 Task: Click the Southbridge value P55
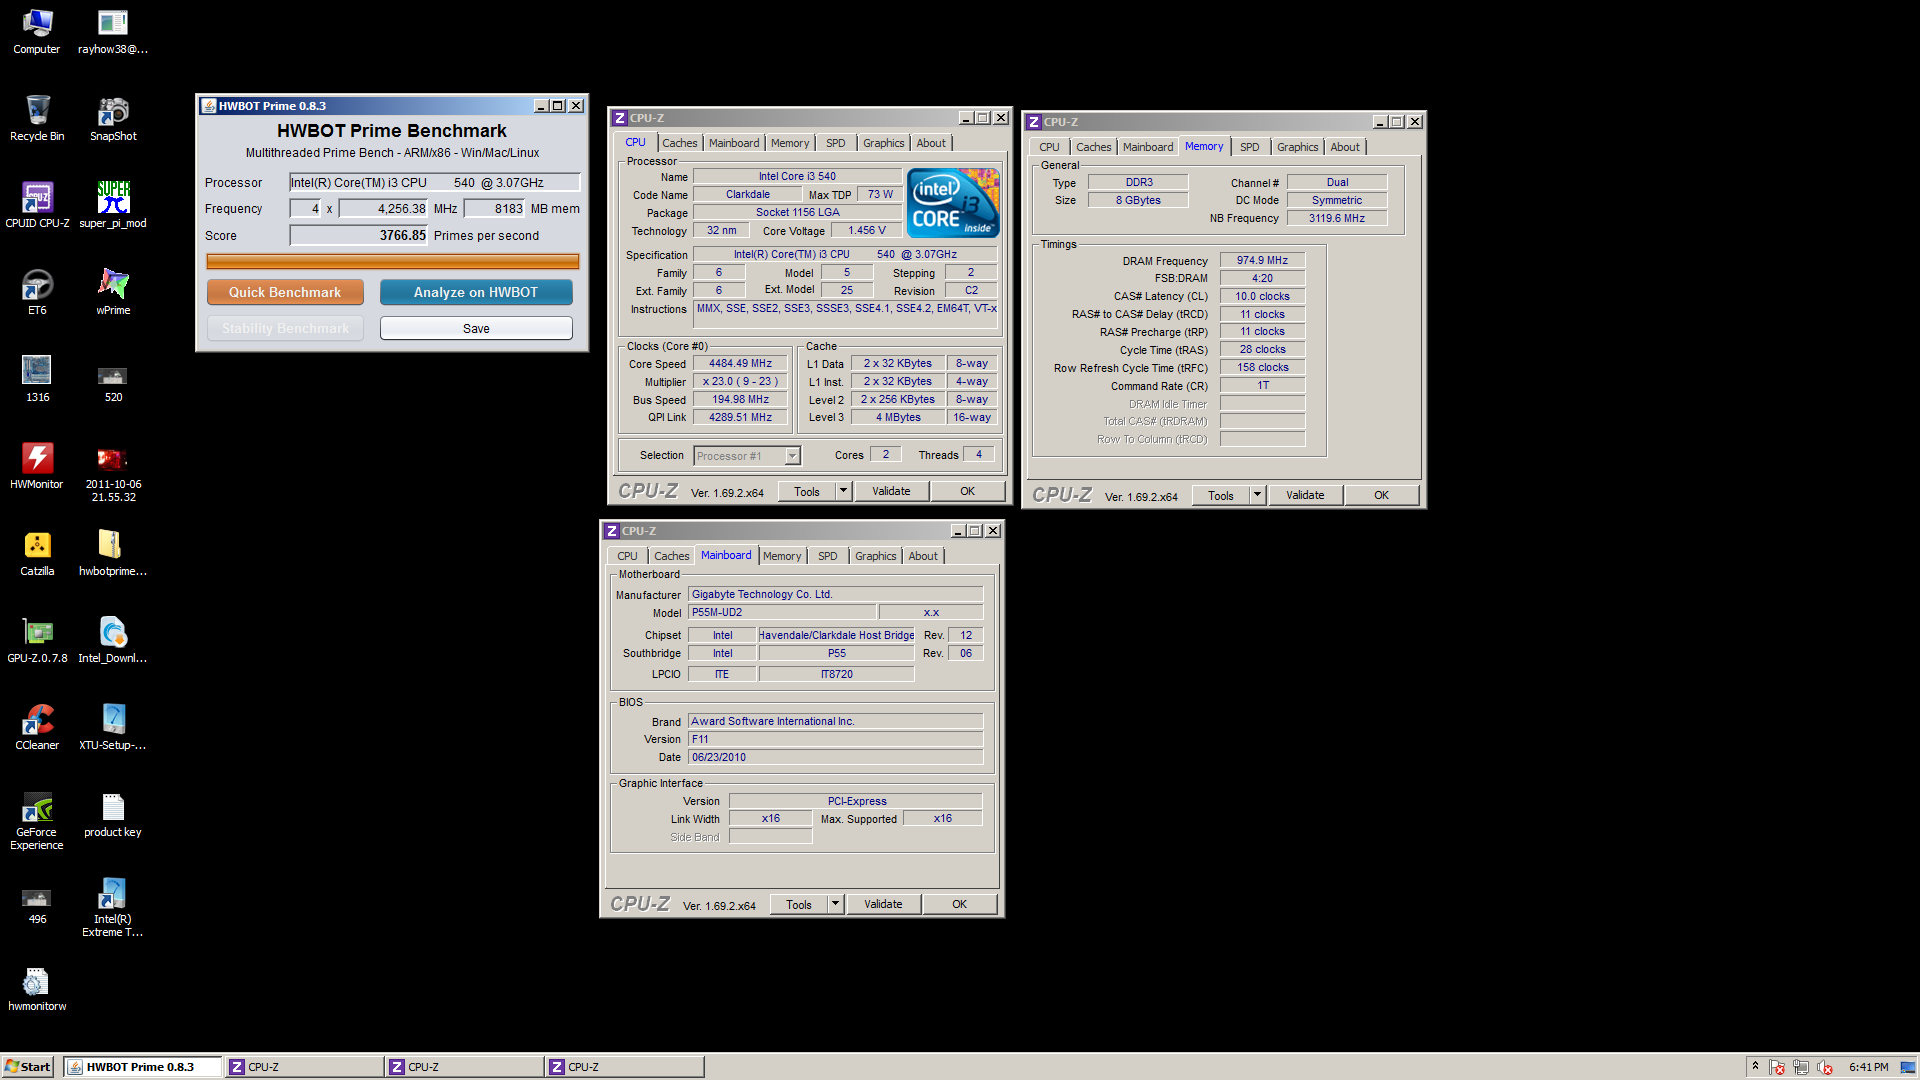pos(836,653)
